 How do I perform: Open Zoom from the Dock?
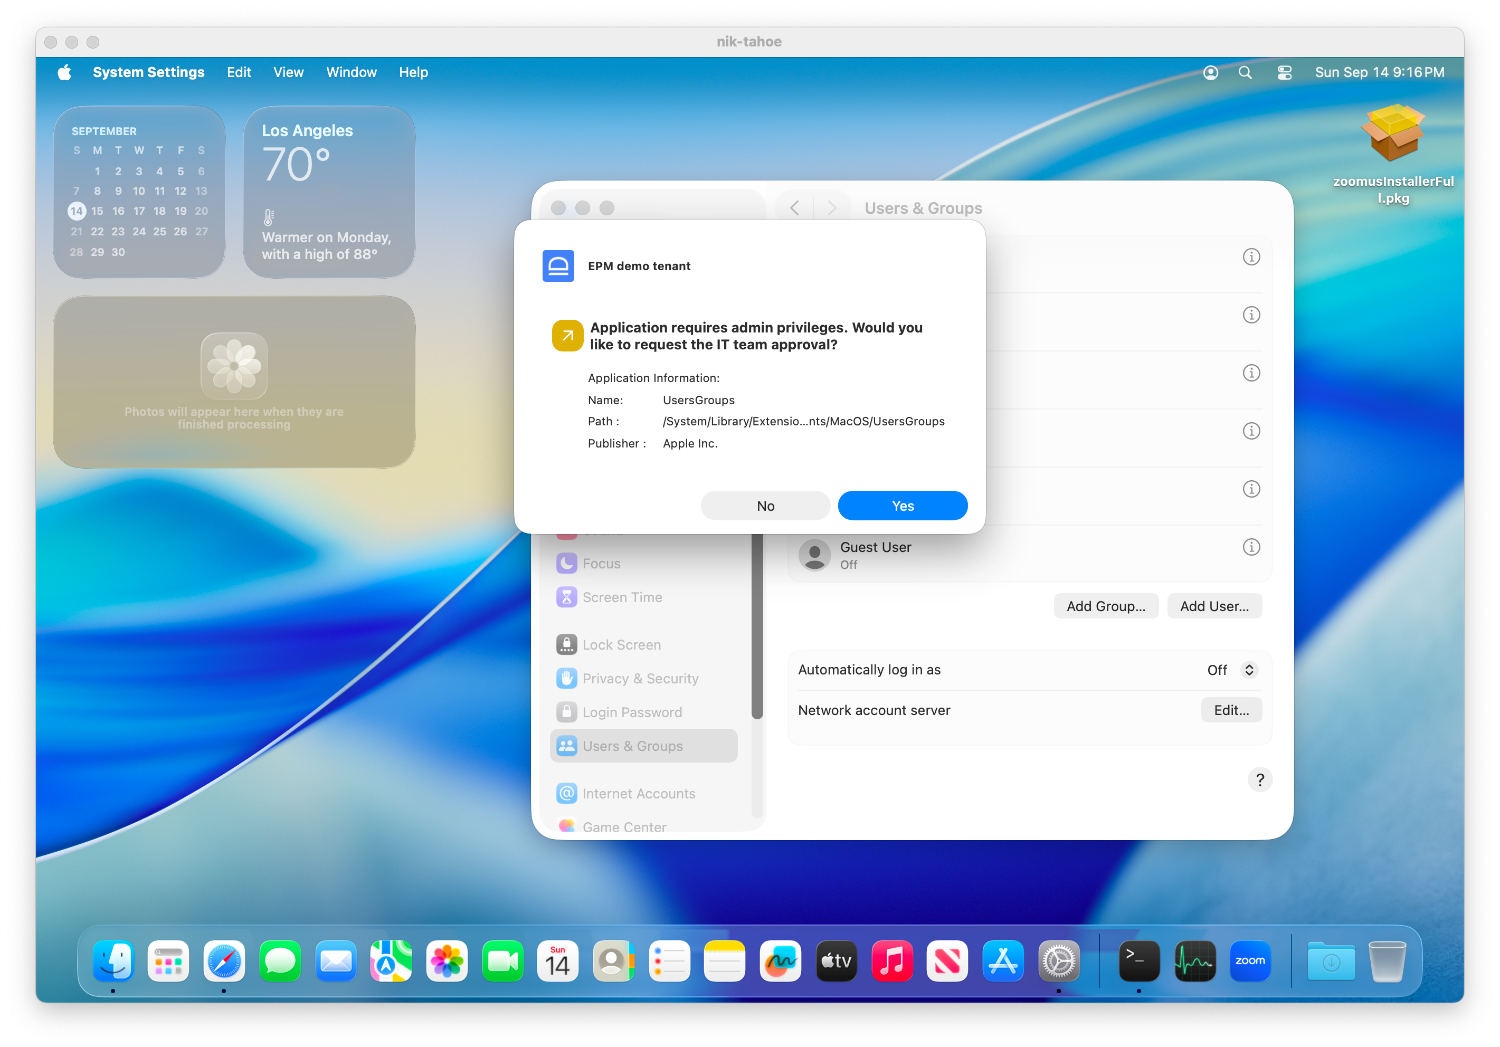click(x=1250, y=962)
